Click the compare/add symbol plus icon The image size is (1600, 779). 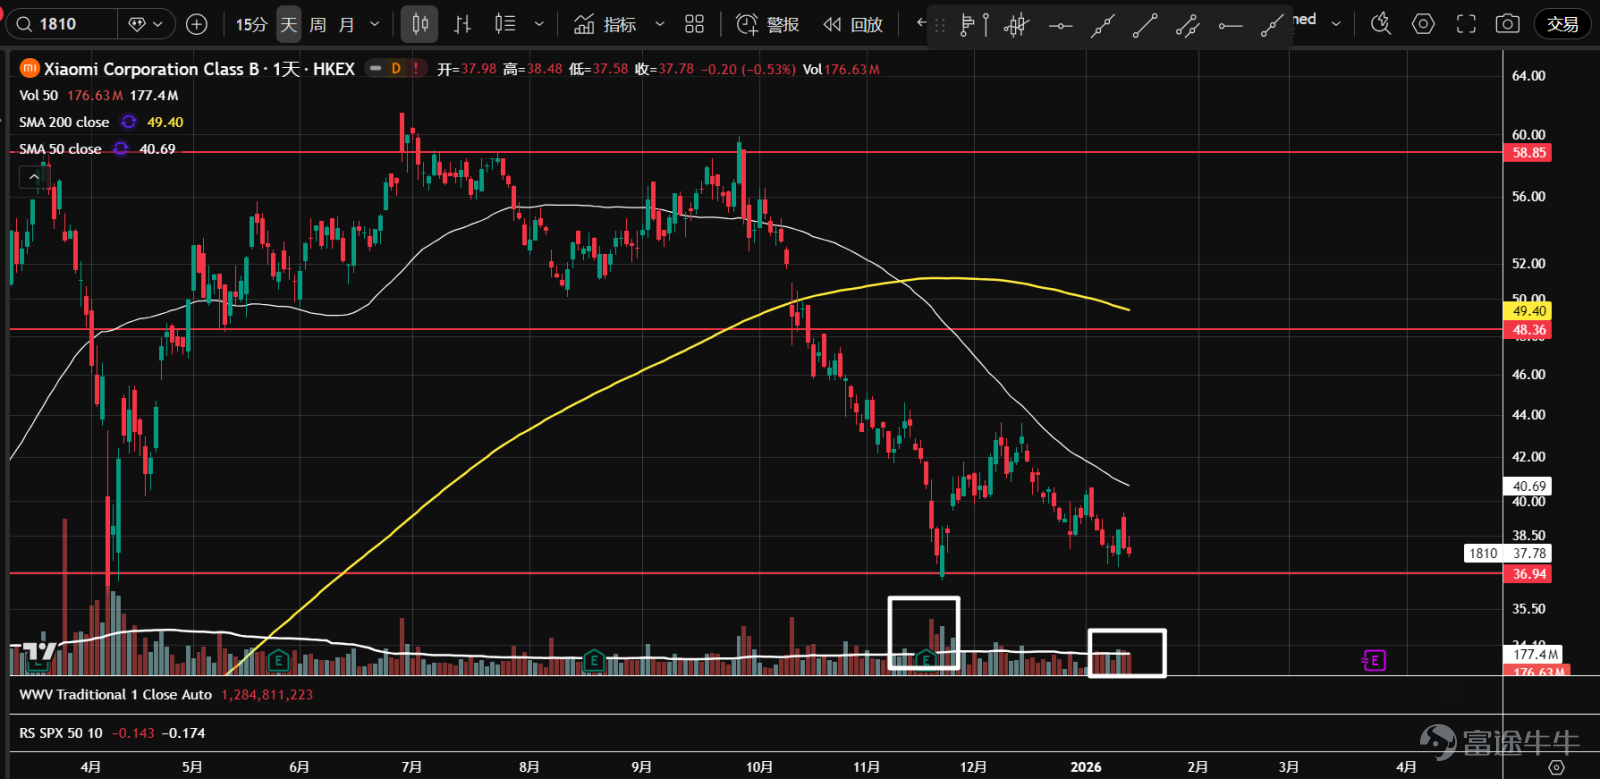click(x=197, y=24)
